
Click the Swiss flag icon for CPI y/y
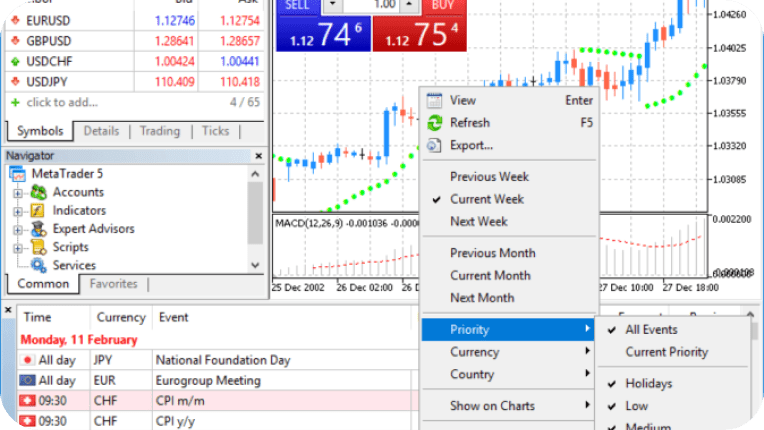pyautogui.click(x=27, y=421)
